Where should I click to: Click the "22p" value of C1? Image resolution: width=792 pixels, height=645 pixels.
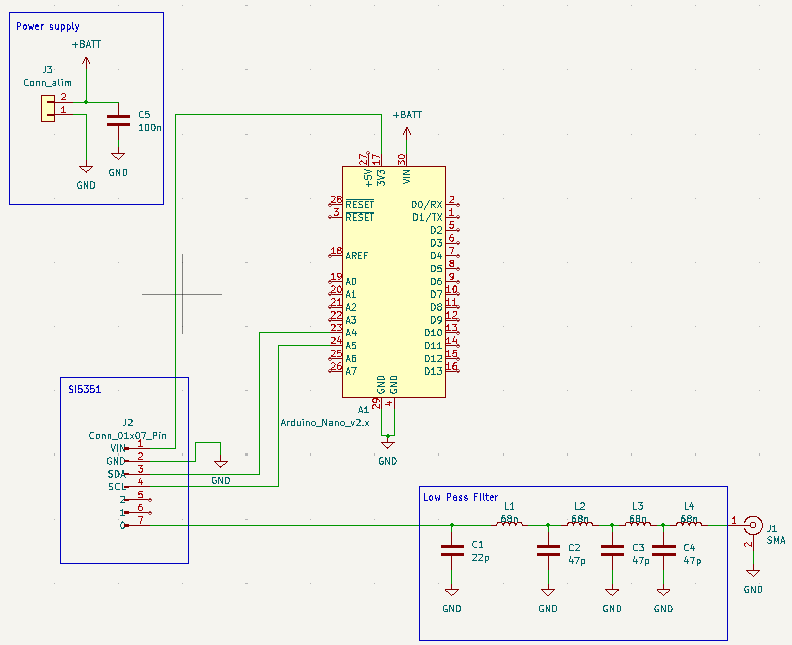pos(480,558)
